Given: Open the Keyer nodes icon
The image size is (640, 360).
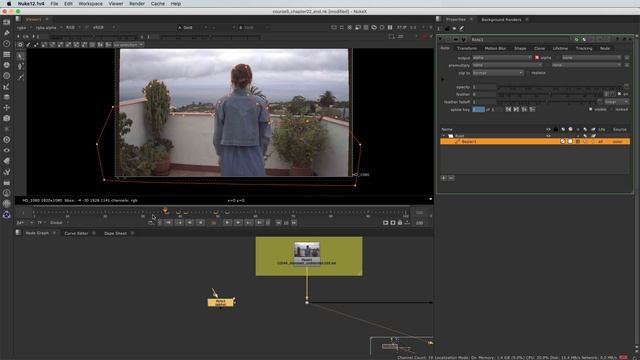Looking at the screenshot, I should point(7,86).
